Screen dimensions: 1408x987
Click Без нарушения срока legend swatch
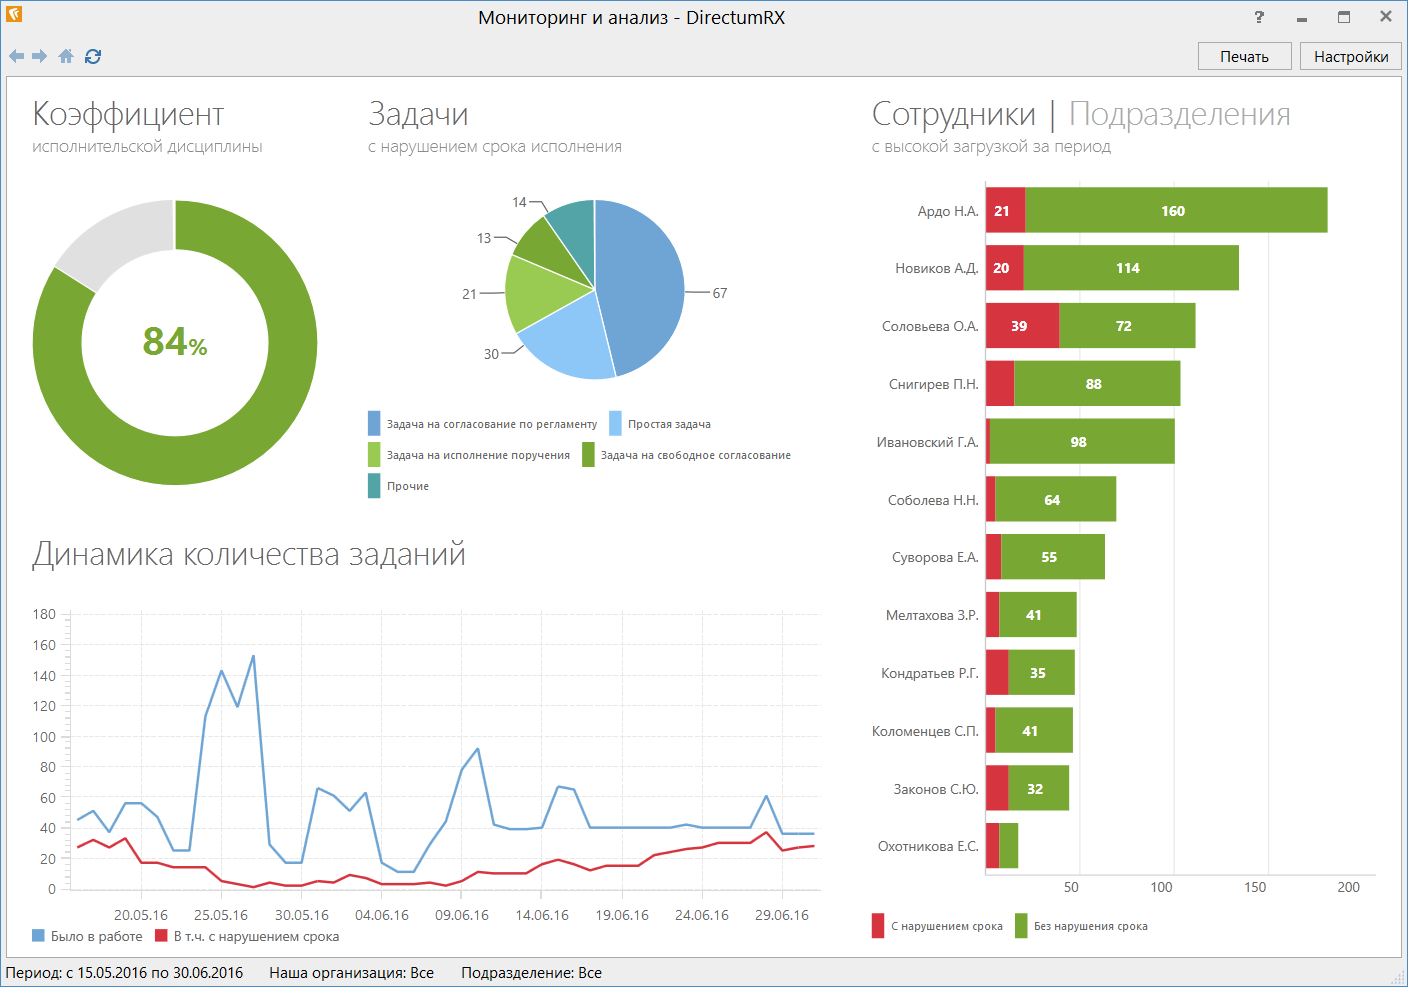pos(1021,926)
